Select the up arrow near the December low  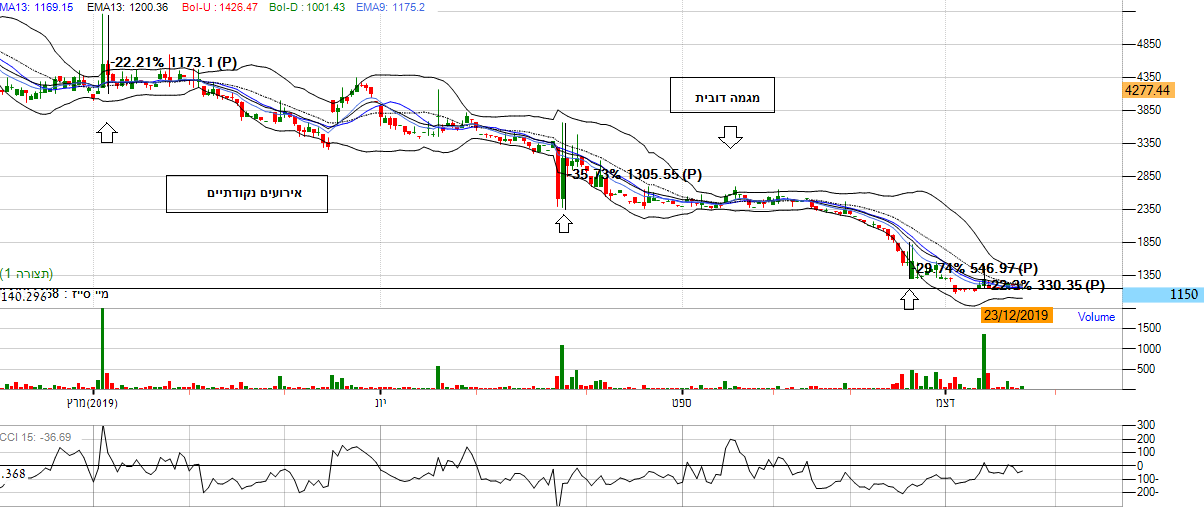[908, 299]
